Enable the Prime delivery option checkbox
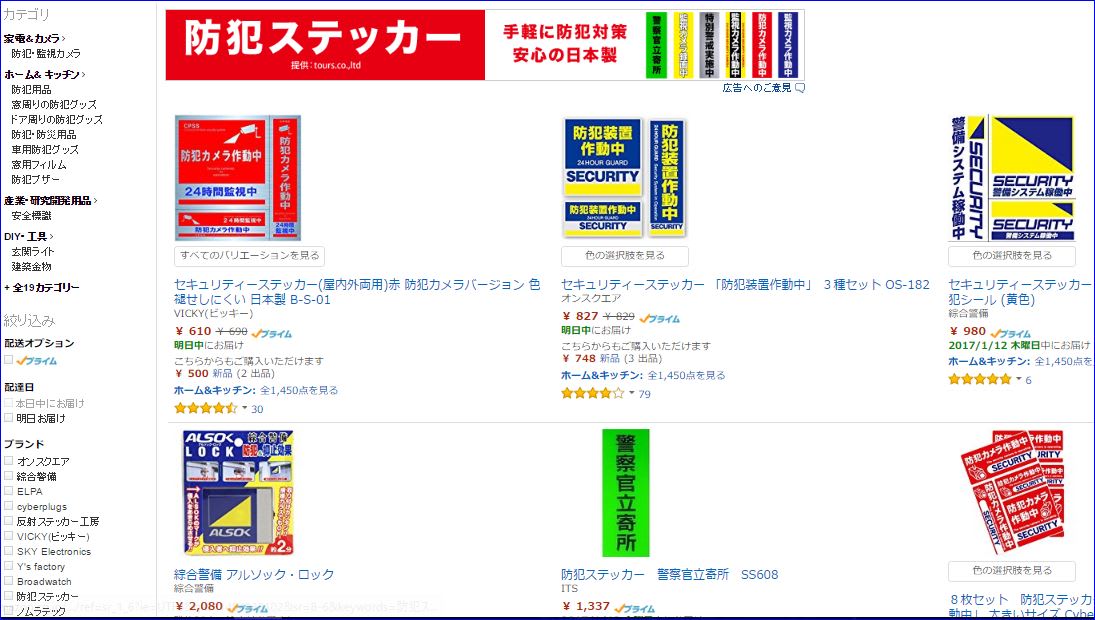Screen dimensions: 1095x620 point(8,360)
